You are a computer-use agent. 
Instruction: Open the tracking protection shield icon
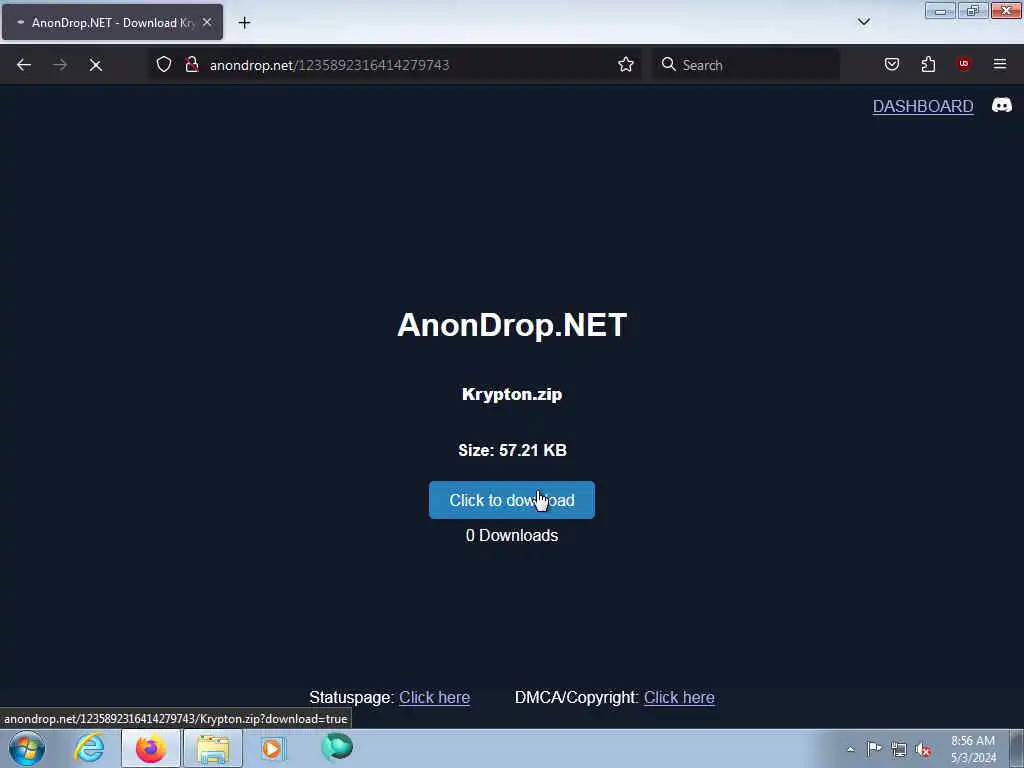tap(164, 64)
